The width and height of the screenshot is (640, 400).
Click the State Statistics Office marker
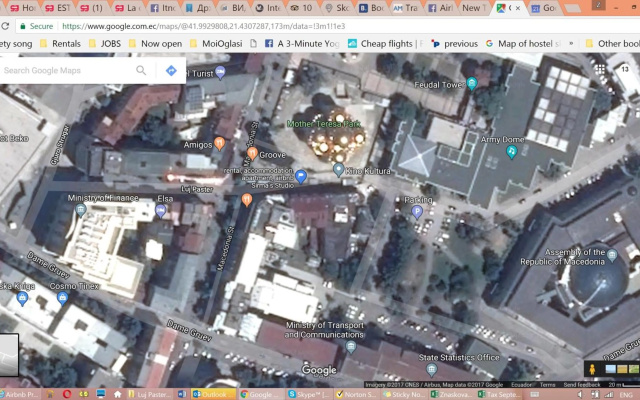point(431,370)
